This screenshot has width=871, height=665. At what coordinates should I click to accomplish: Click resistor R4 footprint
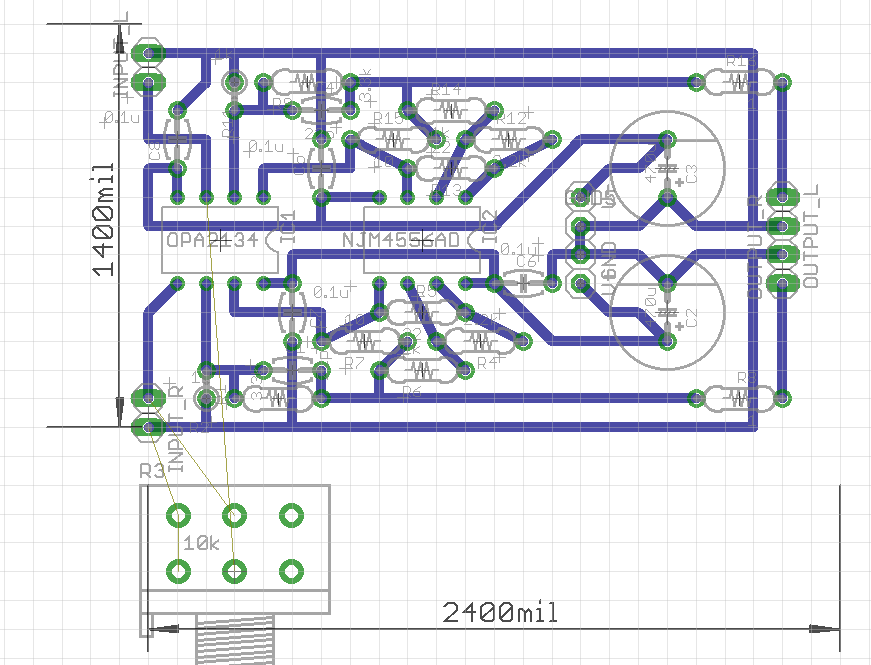[x=478, y=341]
